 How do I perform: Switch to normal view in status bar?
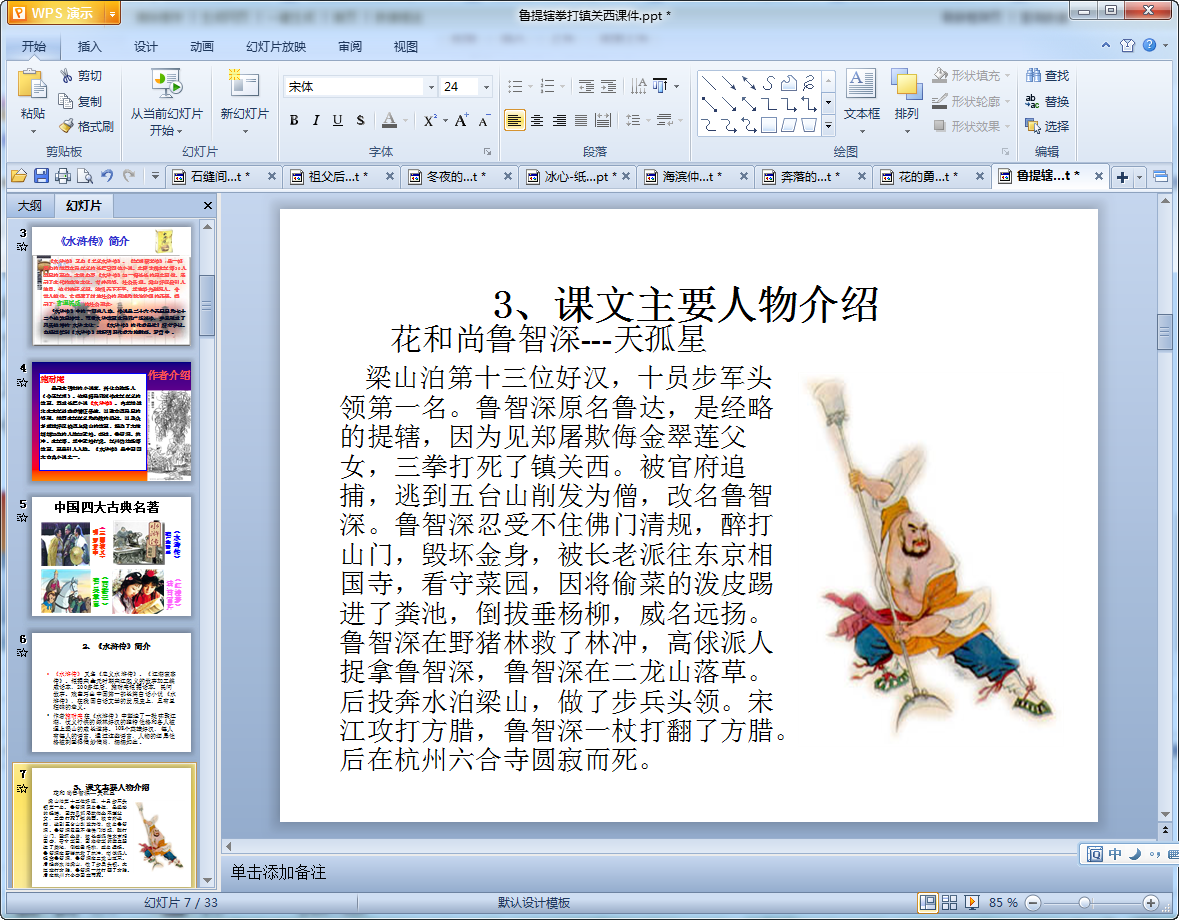coord(927,903)
